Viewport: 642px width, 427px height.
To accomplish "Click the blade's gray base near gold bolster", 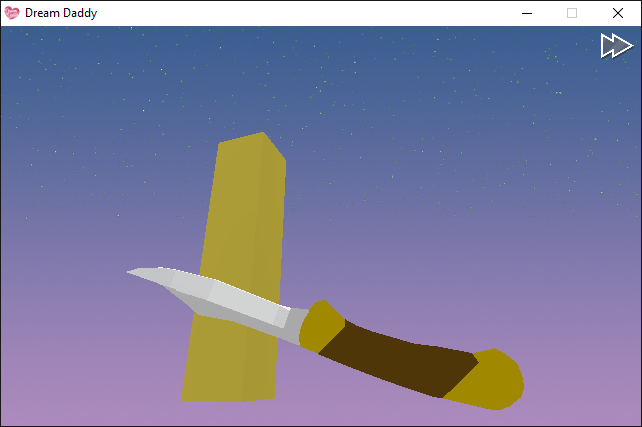I will click(296, 321).
